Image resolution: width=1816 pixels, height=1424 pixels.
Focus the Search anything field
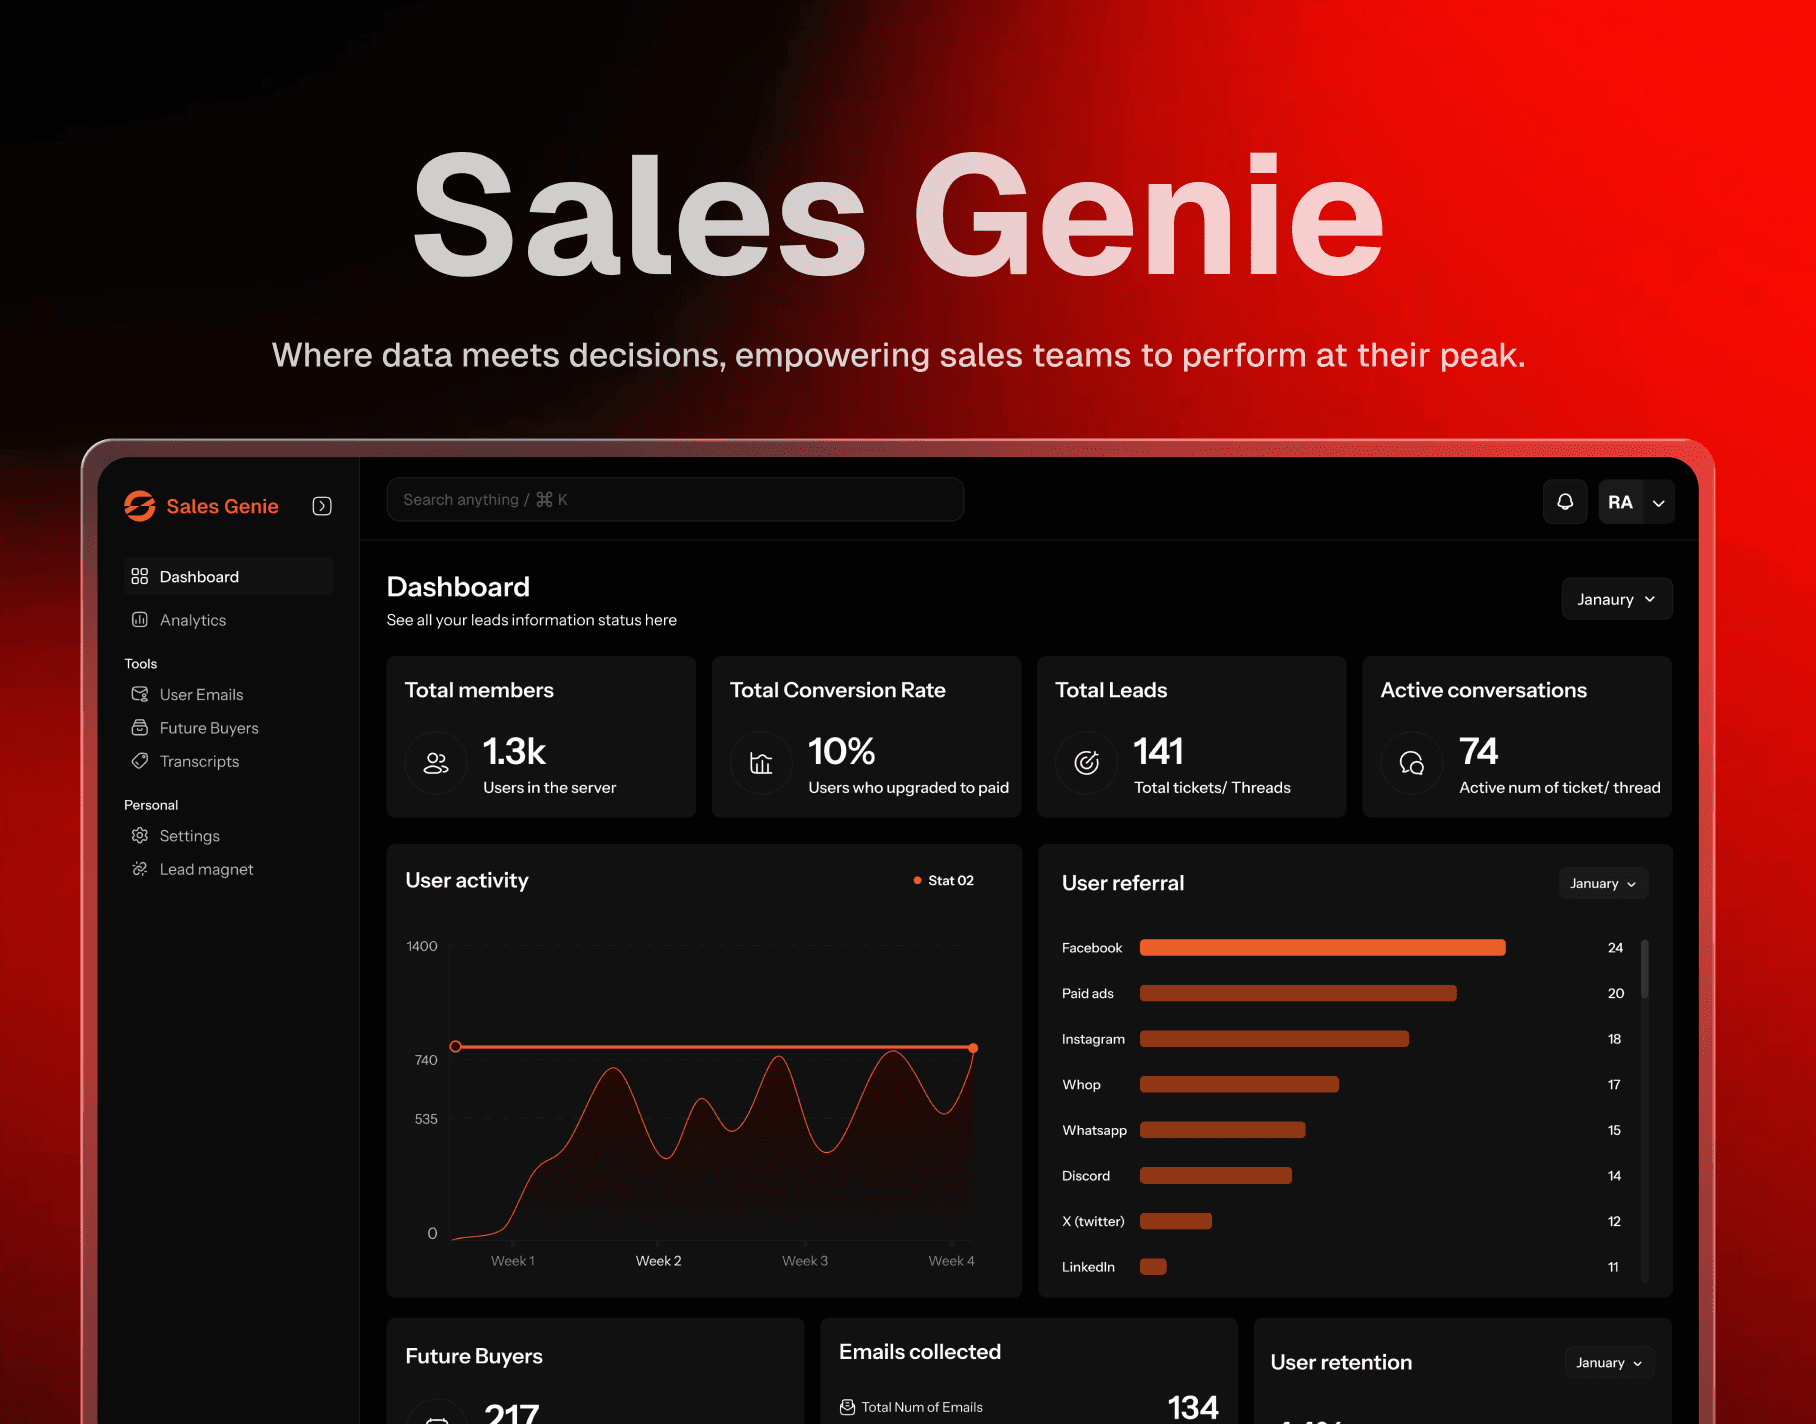click(x=675, y=499)
